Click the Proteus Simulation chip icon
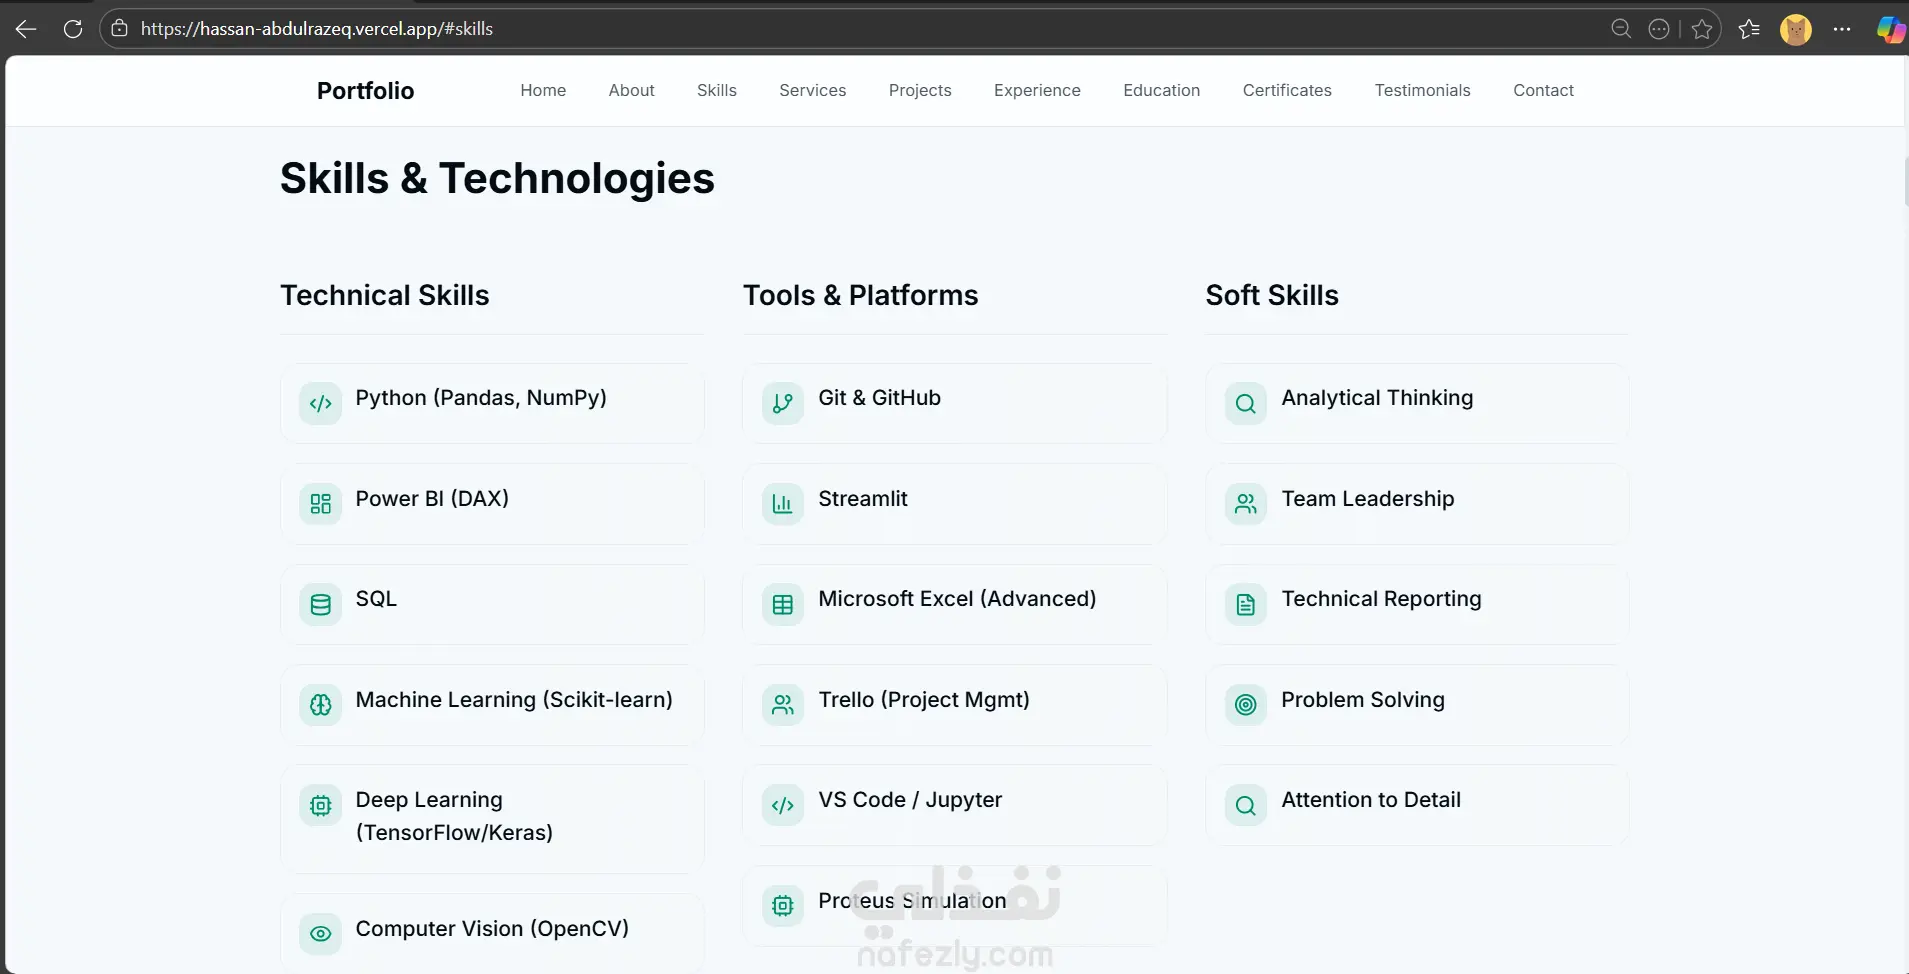Screen dimensions: 1909x974 (783, 906)
